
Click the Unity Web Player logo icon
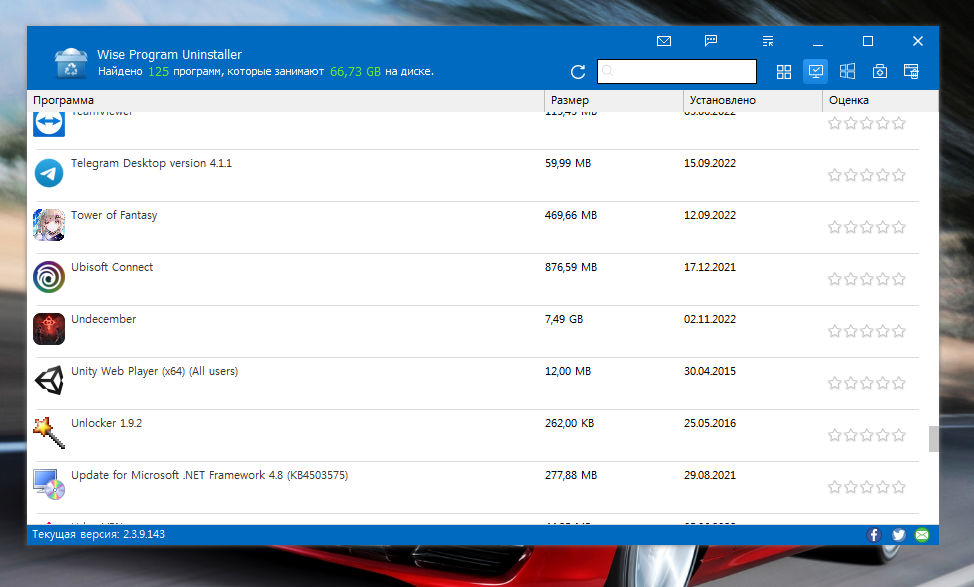pos(49,380)
